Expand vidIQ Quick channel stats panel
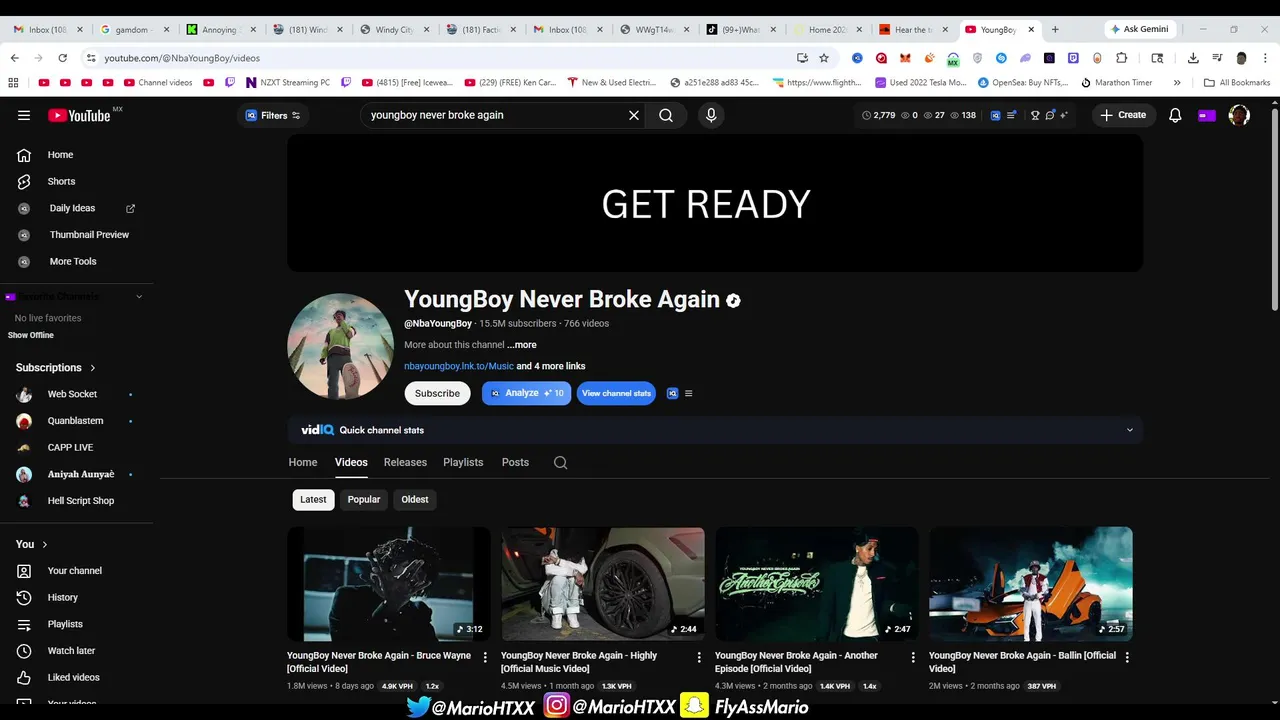Viewport: 1280px width, 720px height. [x=1130, y=430]
